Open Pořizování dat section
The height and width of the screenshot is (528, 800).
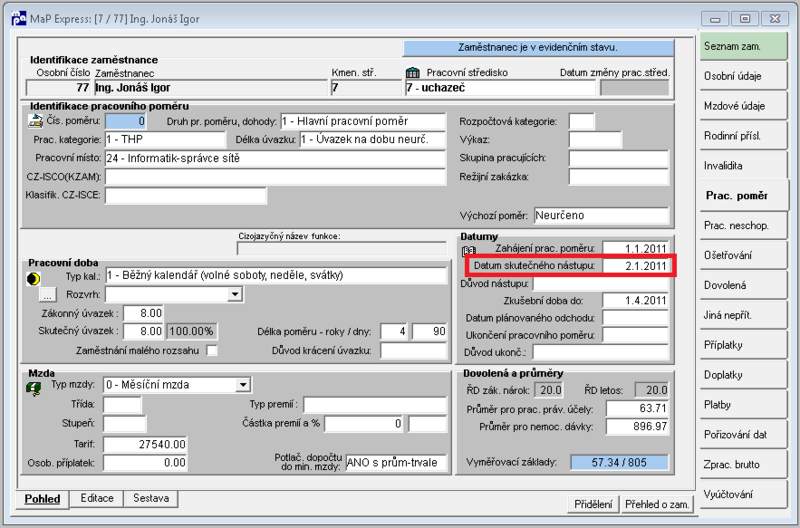[743, 435]
